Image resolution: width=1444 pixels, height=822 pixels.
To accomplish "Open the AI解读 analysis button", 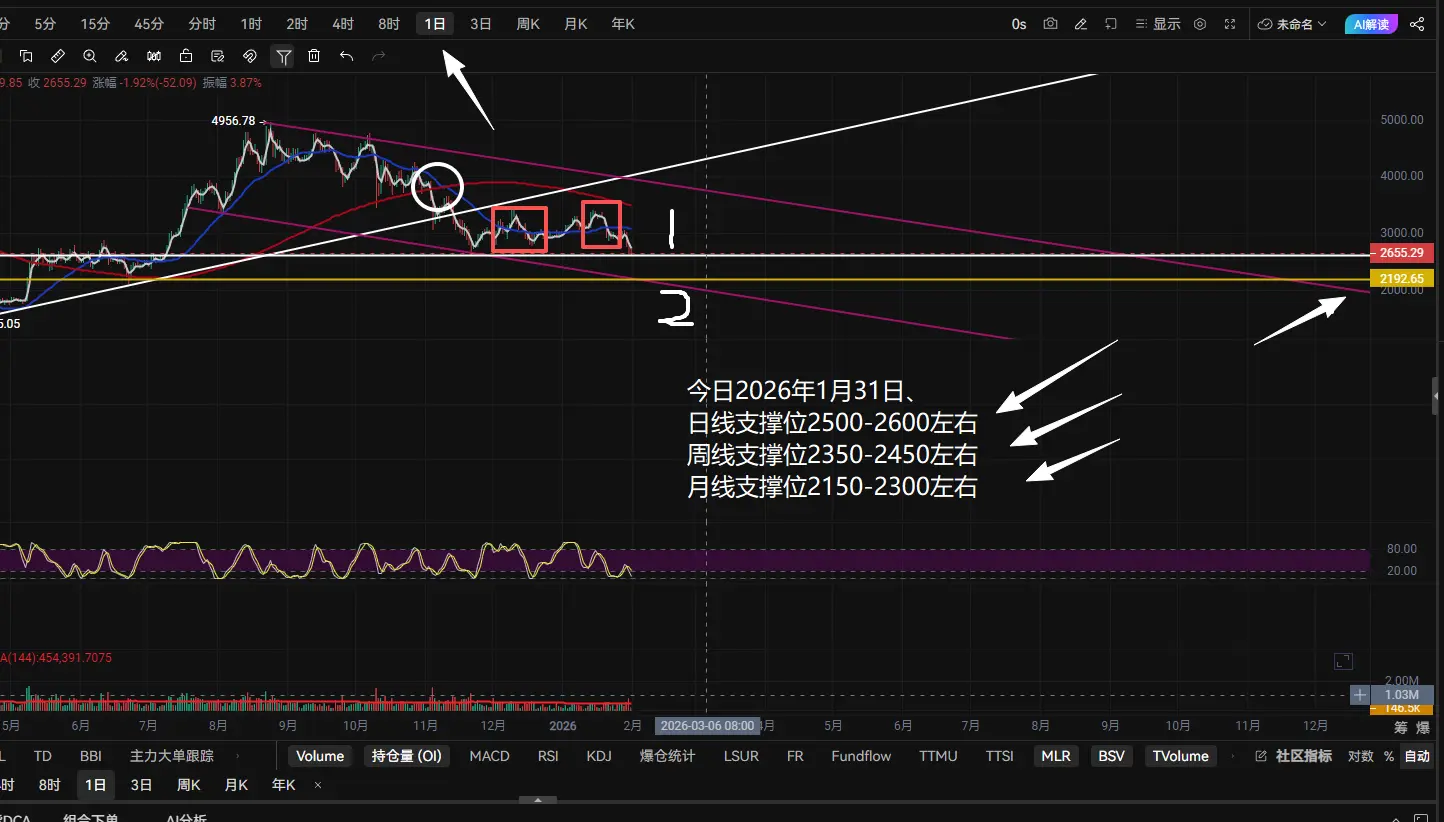I will 1370,24.
